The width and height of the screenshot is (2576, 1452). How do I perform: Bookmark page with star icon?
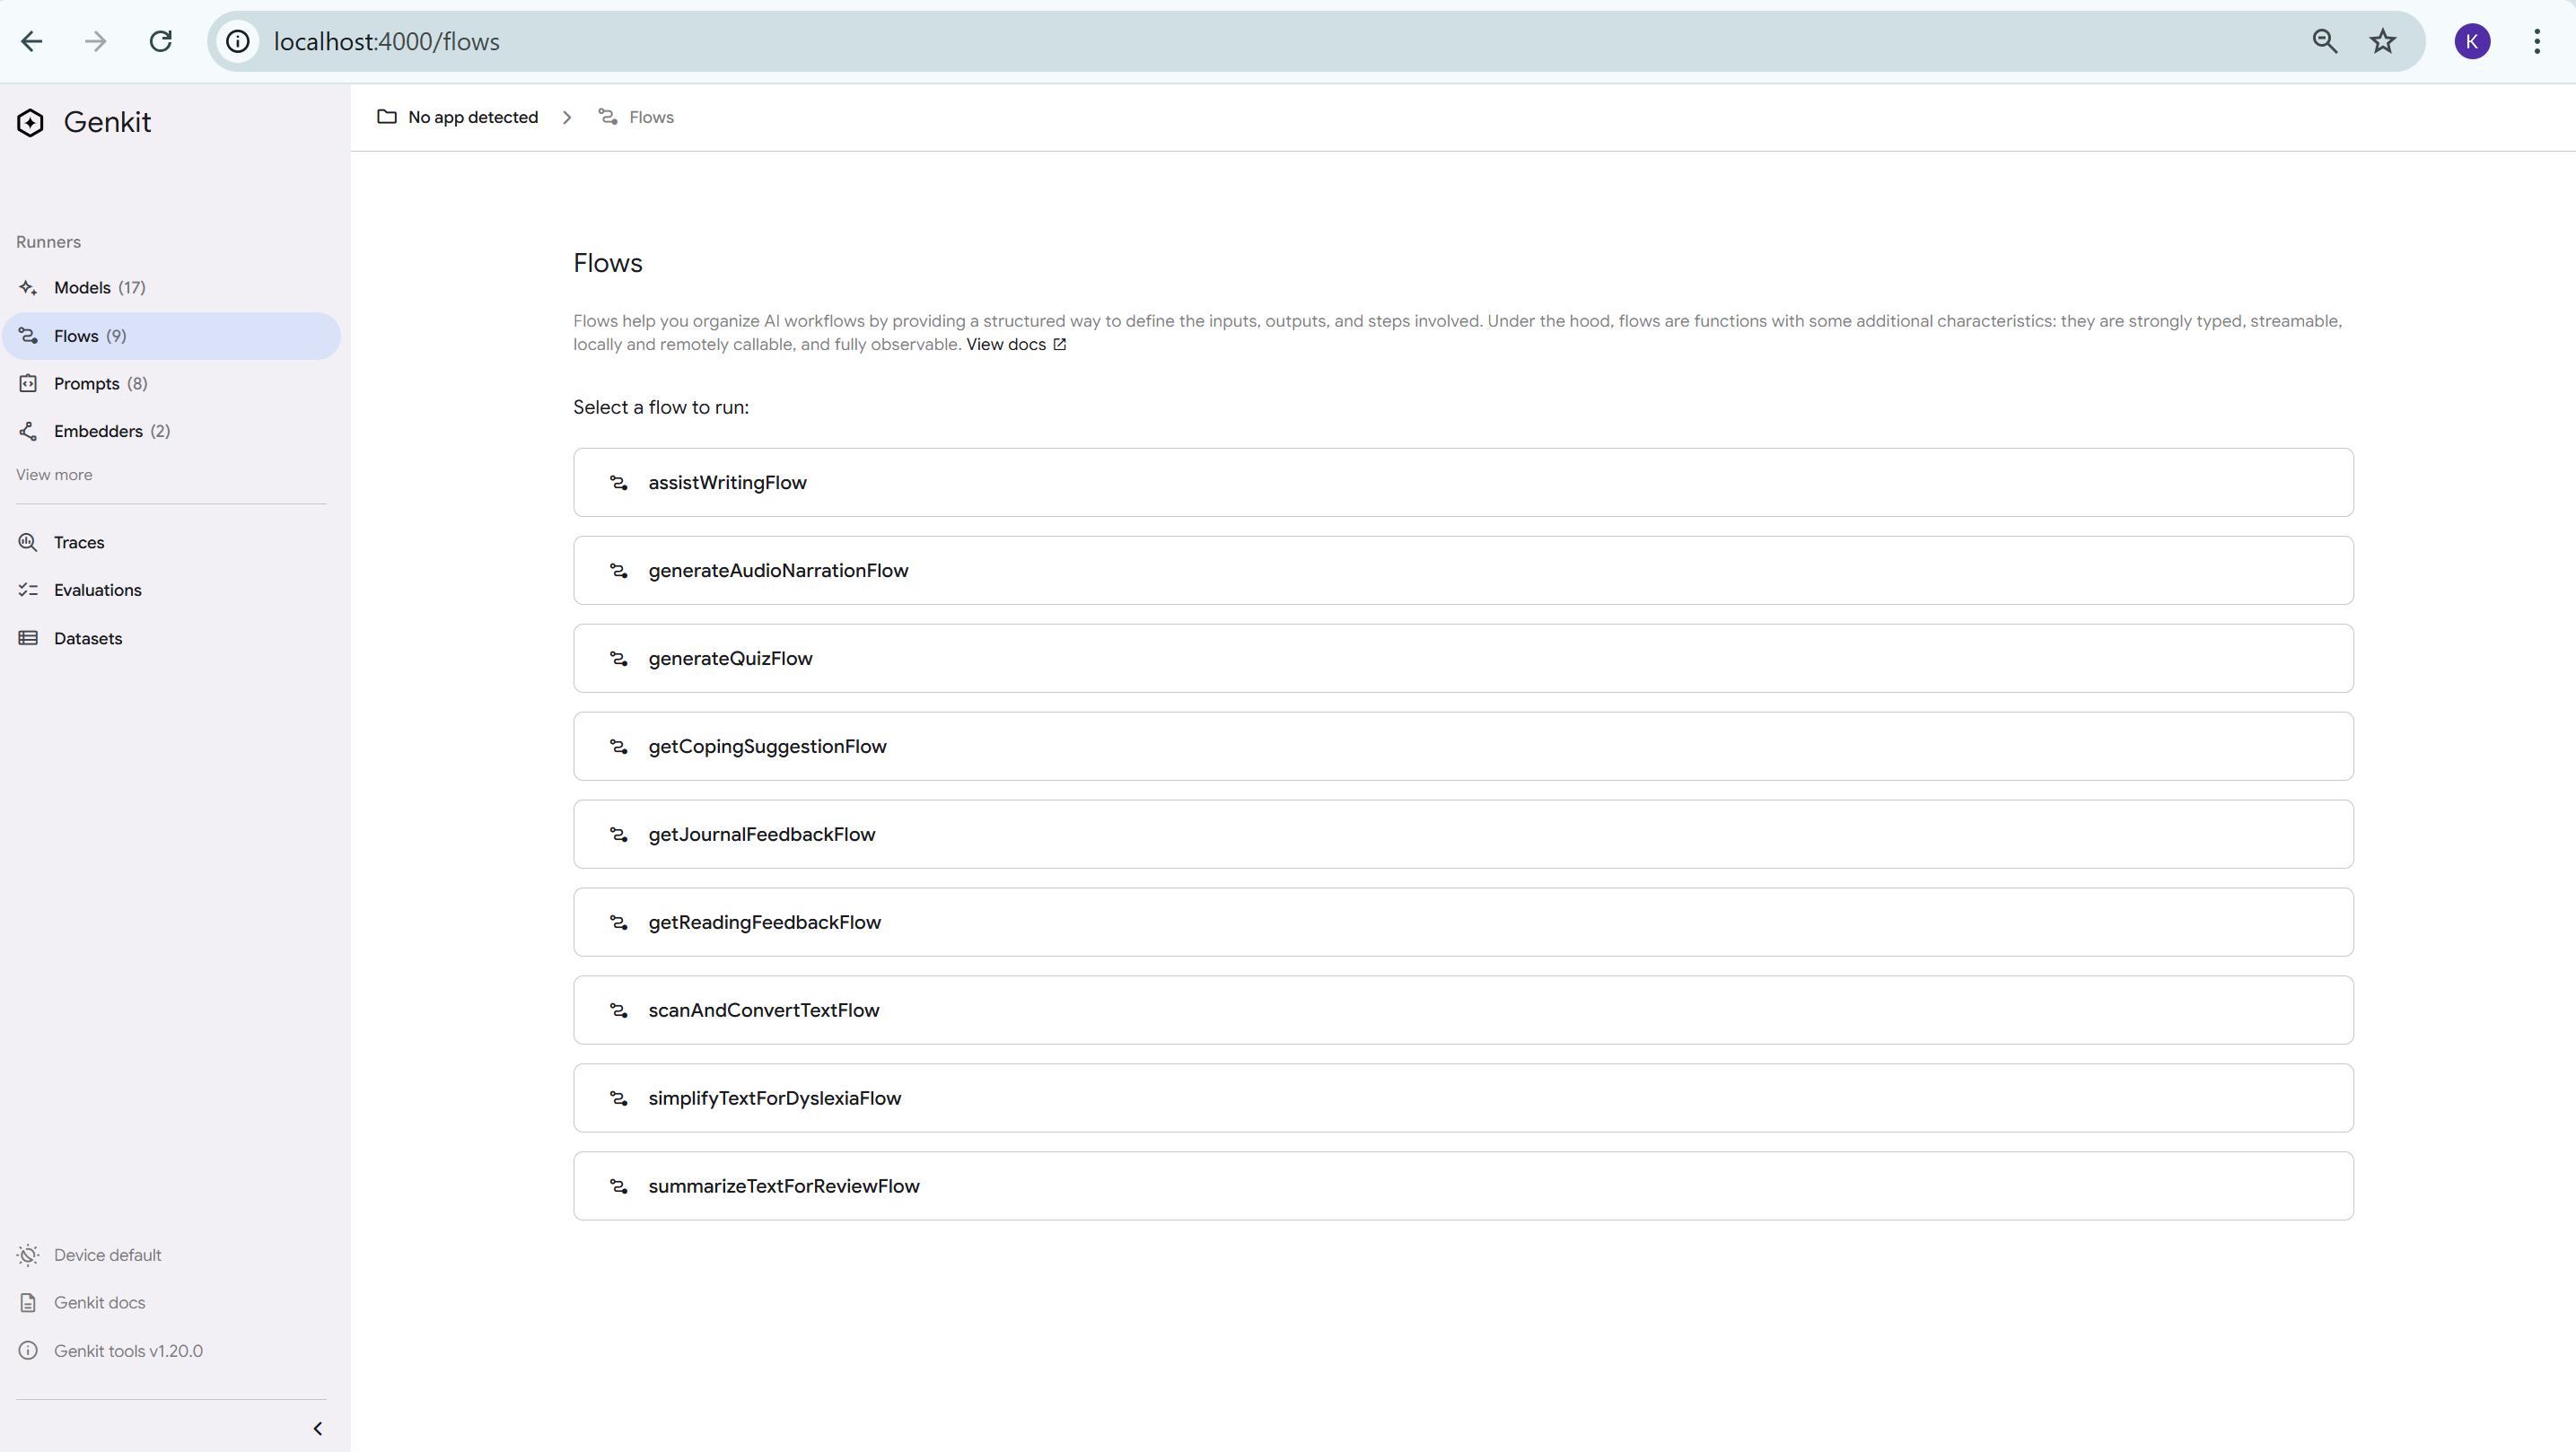pyautogui.click(x=2383, y=41)
